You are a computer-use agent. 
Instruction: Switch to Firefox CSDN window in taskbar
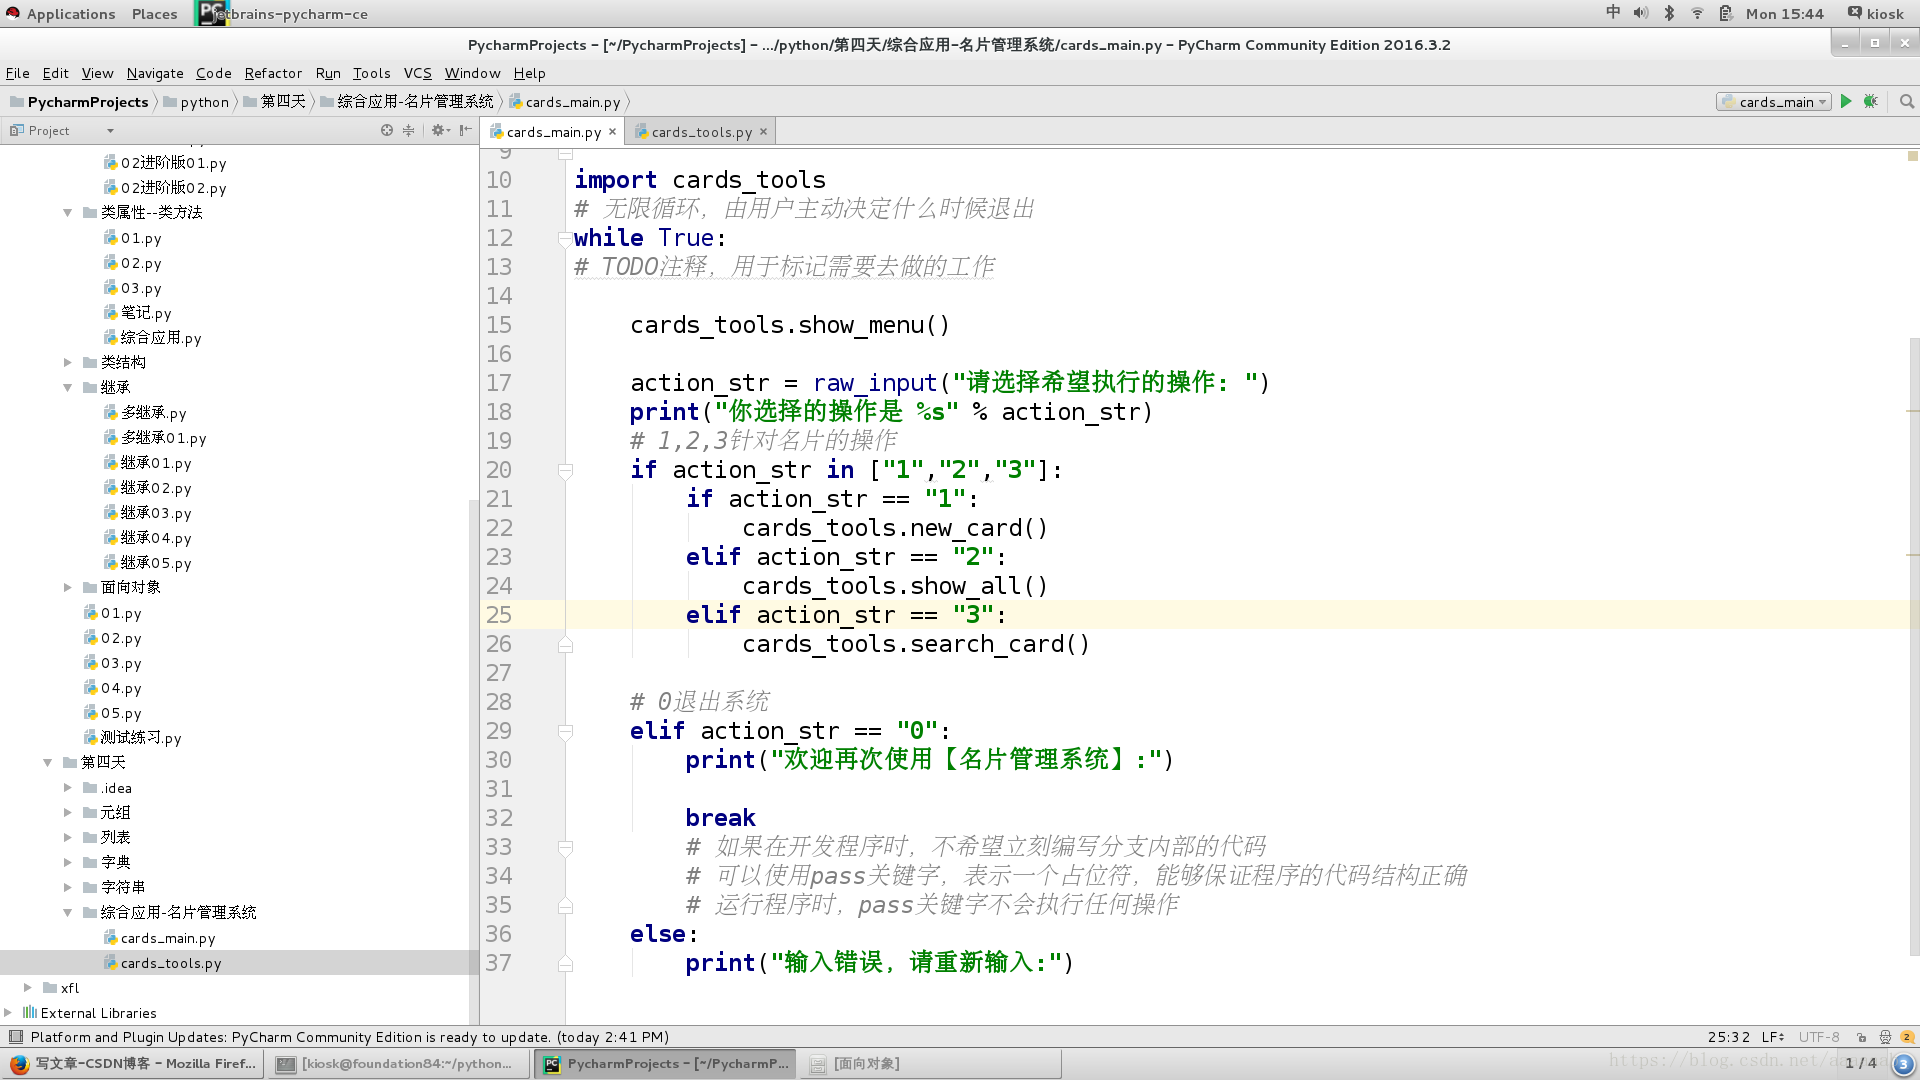pyautogui.click(x=133, y=1064)
